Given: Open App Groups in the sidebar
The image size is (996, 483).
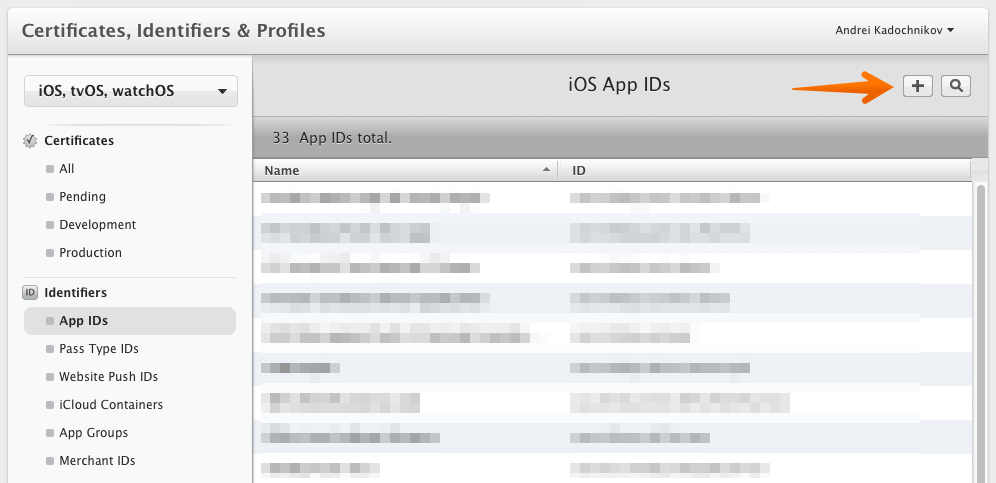Looking at the screenshot, I should [x=93, y=433].
